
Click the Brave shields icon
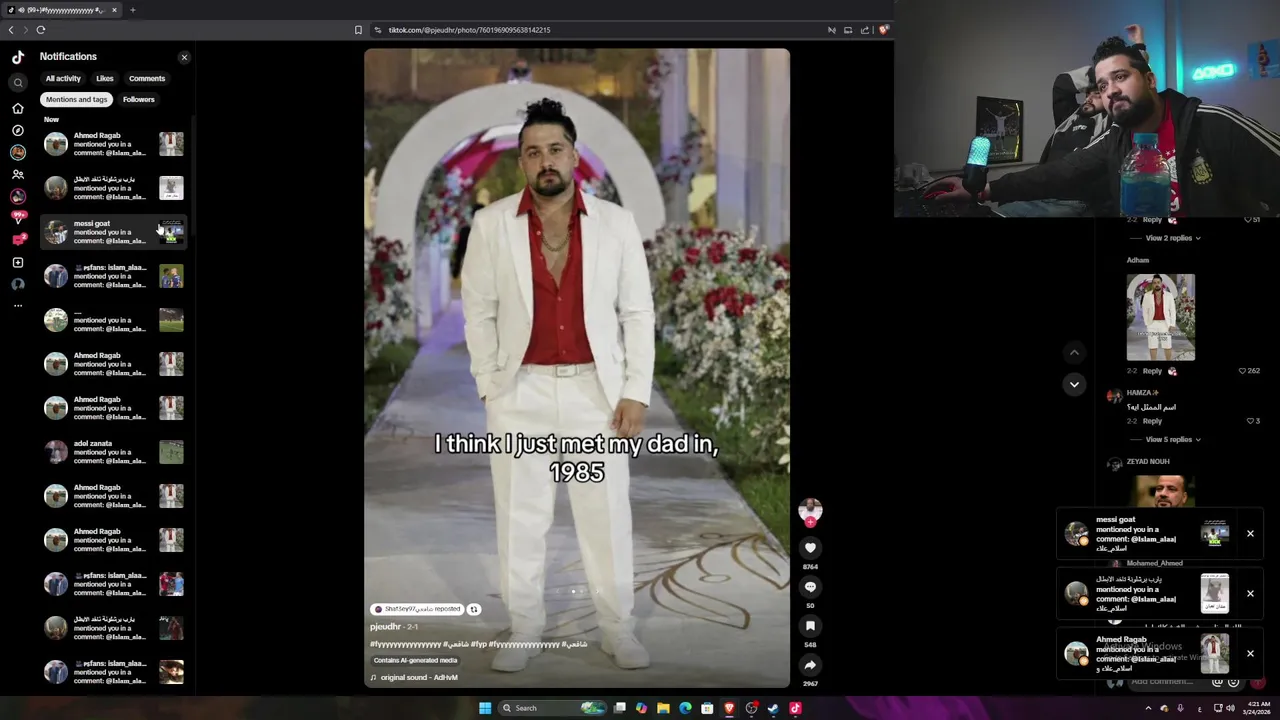tap(884, 30)
